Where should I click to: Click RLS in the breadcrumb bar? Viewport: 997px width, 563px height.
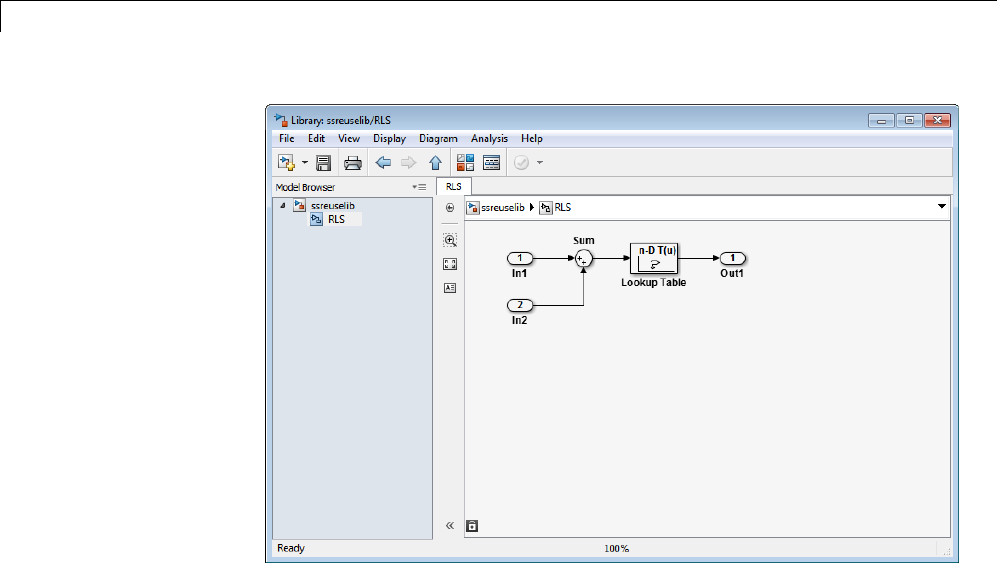tap(563, 207)
